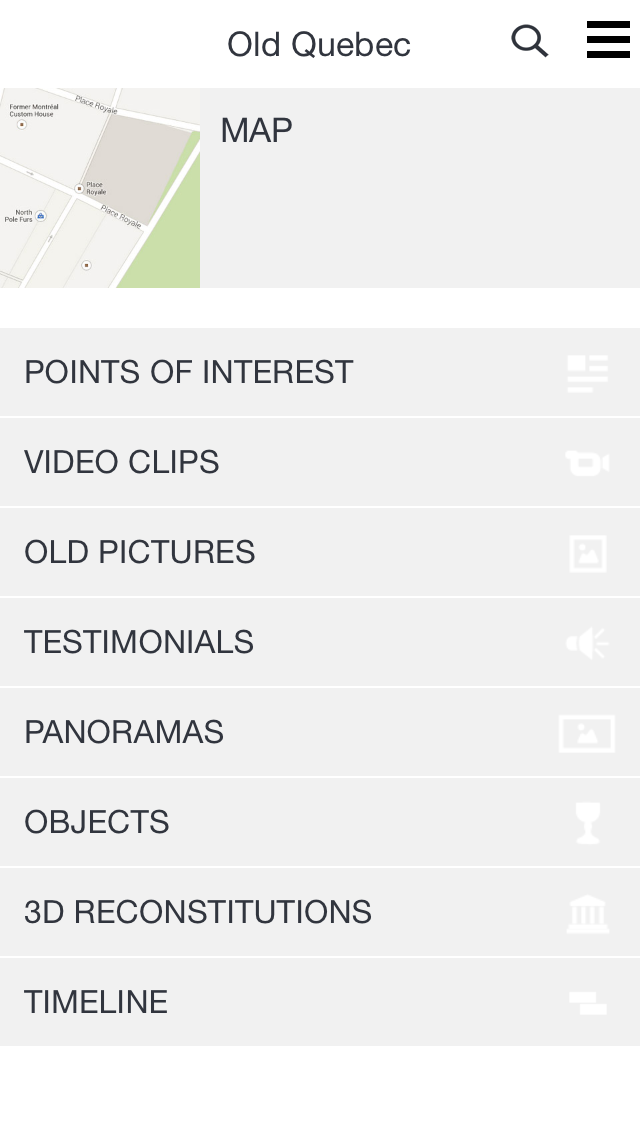Tap the Timeline bars icon

588,1003
